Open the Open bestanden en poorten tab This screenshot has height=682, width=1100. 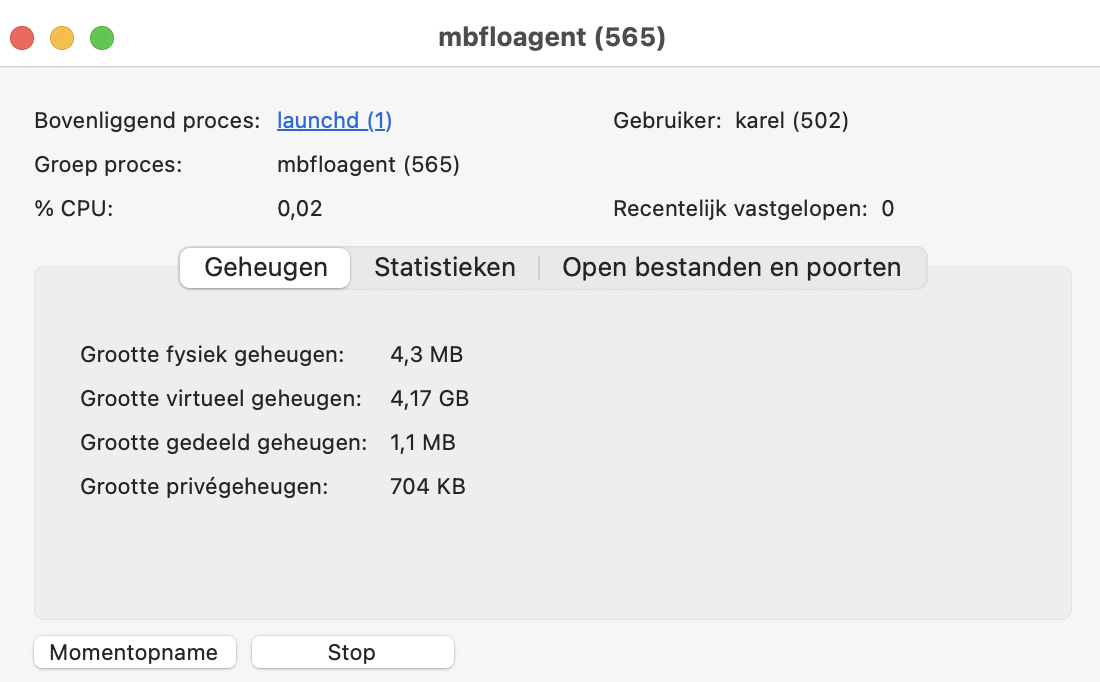(x=731, y=268)
